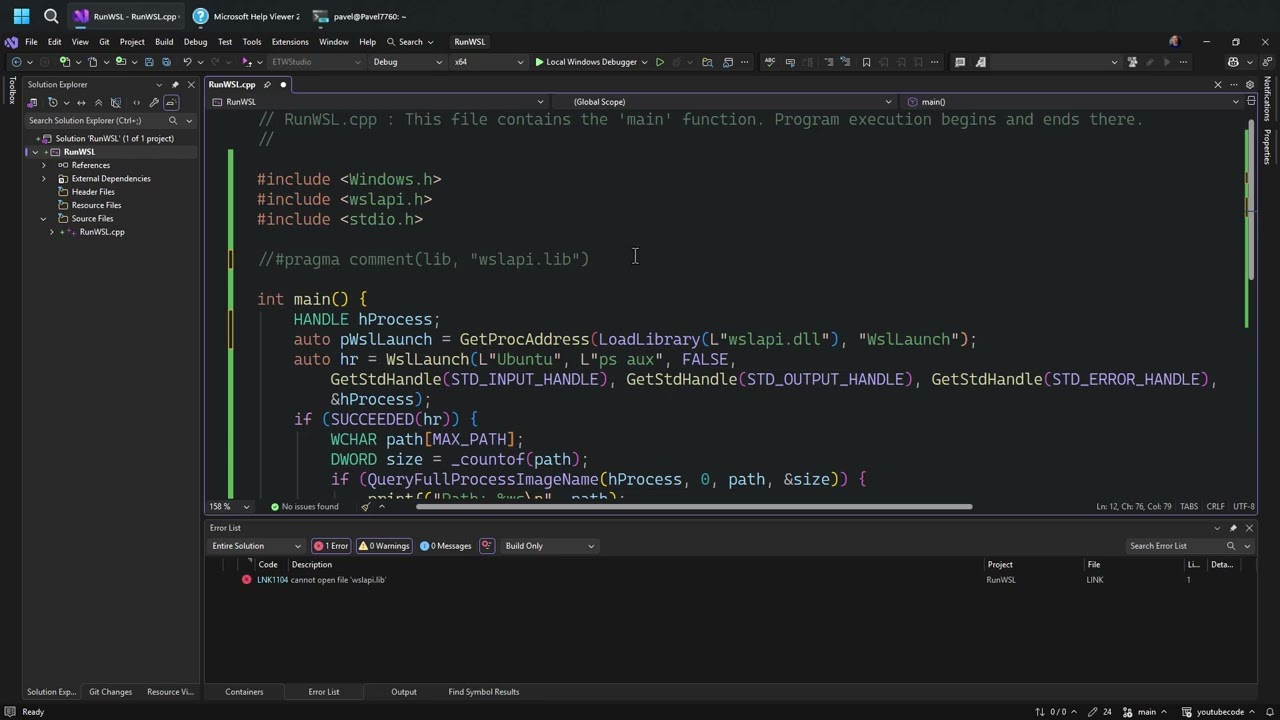The height and width of the screenshot is (720, 1280).
Task: Toggle the Preview Selected Items icon
Action: pyautogui.click(x=116, y=102)
